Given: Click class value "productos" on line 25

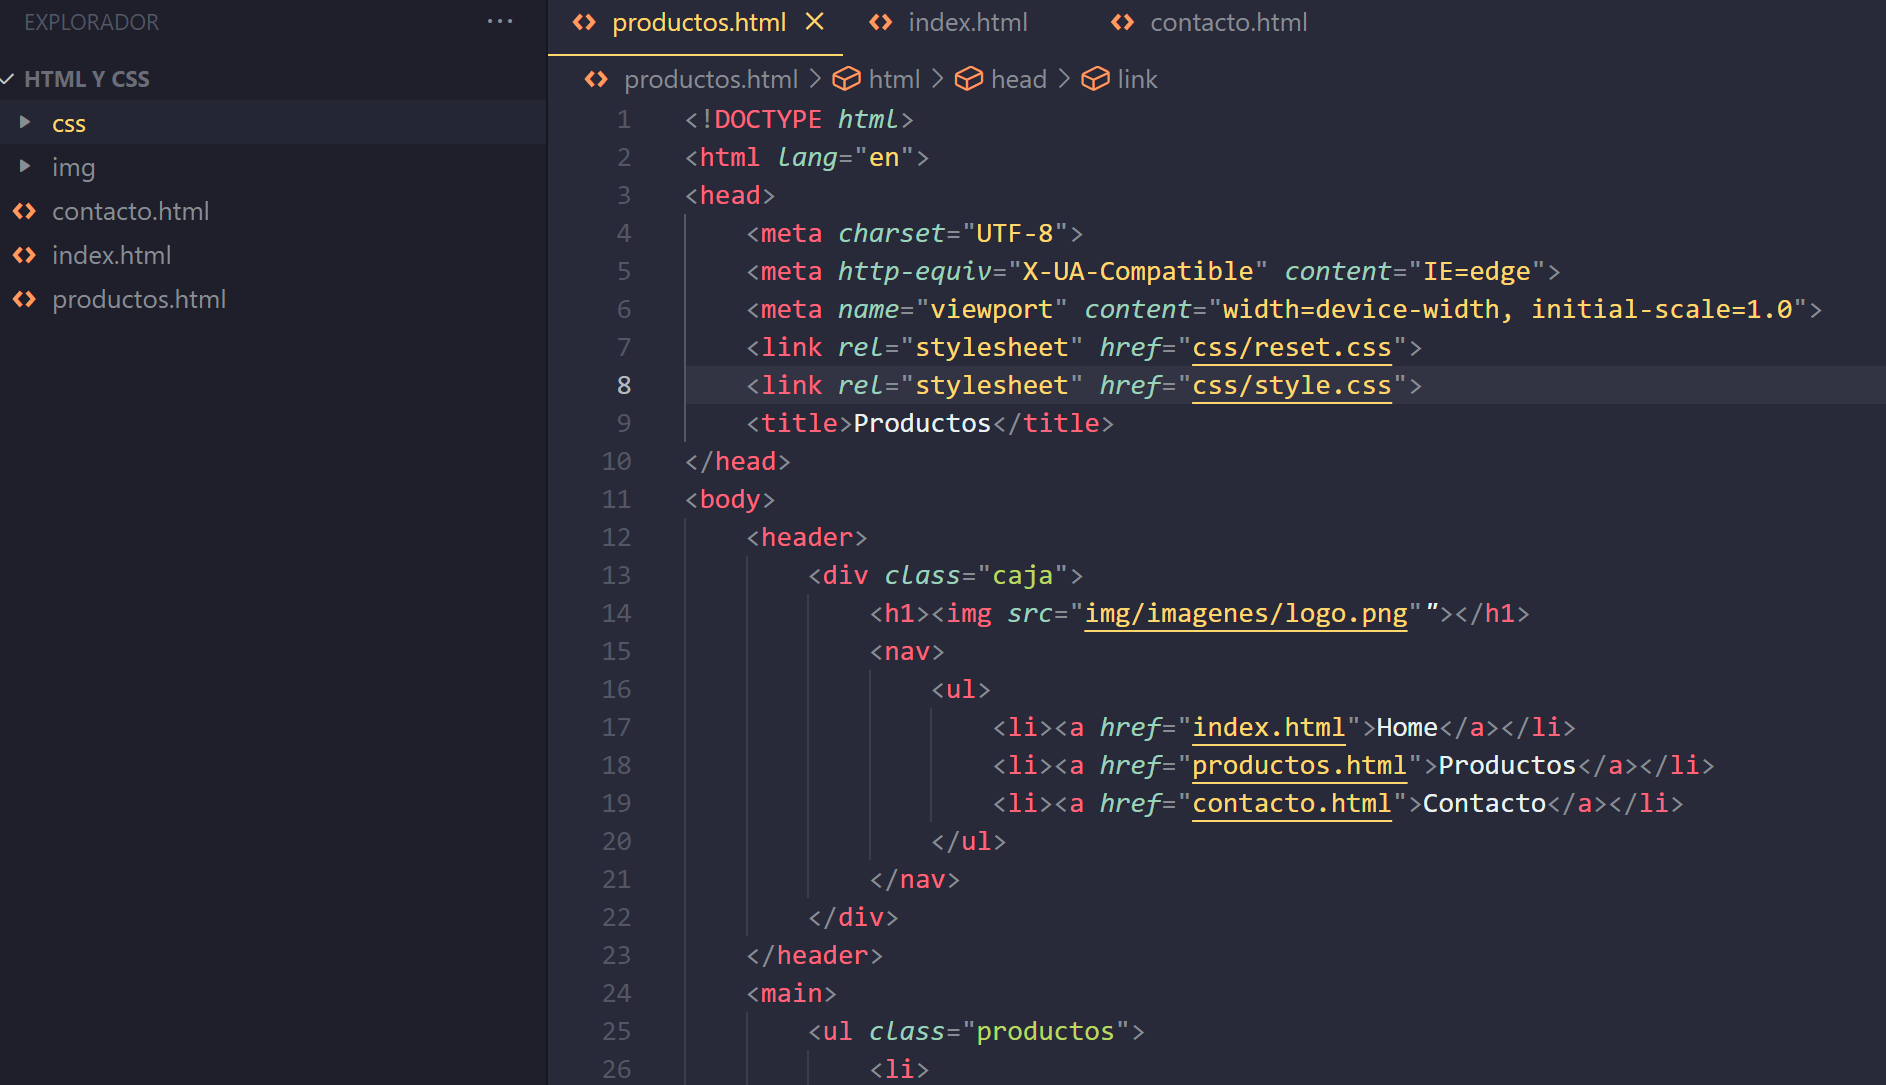Looking at the screenshot, I should pyautogui.click(x=1045, y=1031).
